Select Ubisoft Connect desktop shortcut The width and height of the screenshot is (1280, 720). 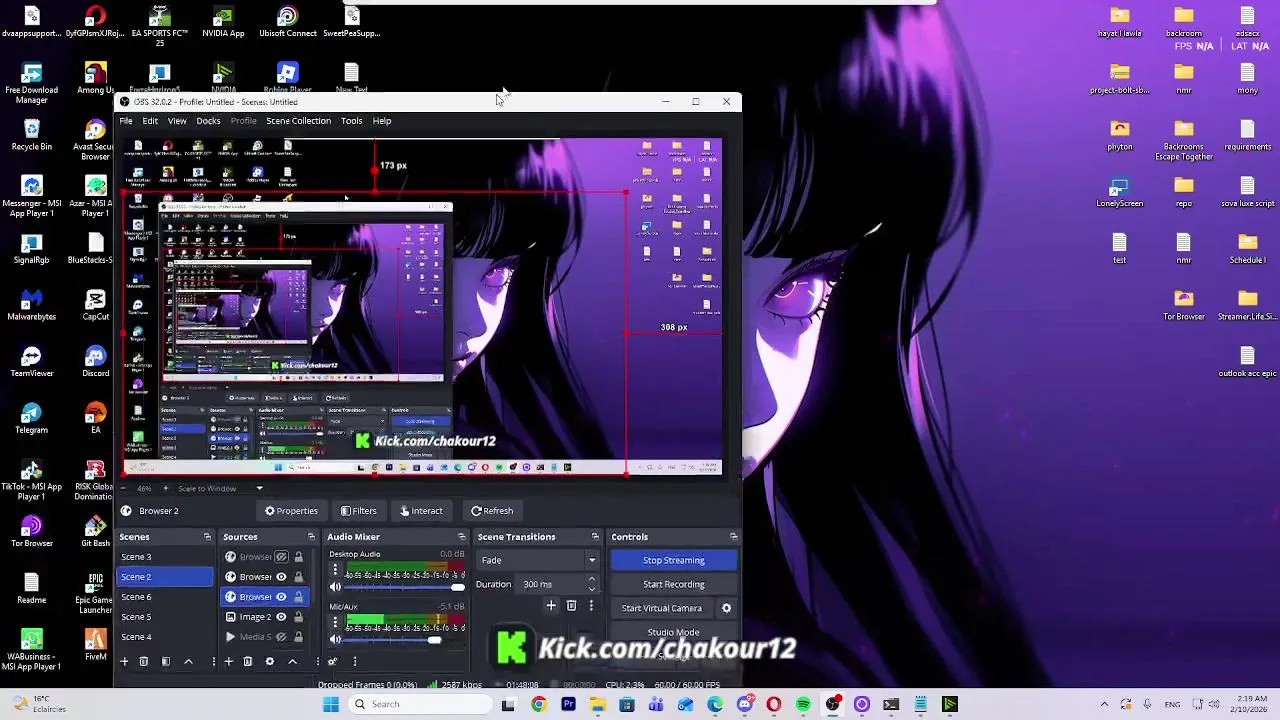(x=287, y=22)
